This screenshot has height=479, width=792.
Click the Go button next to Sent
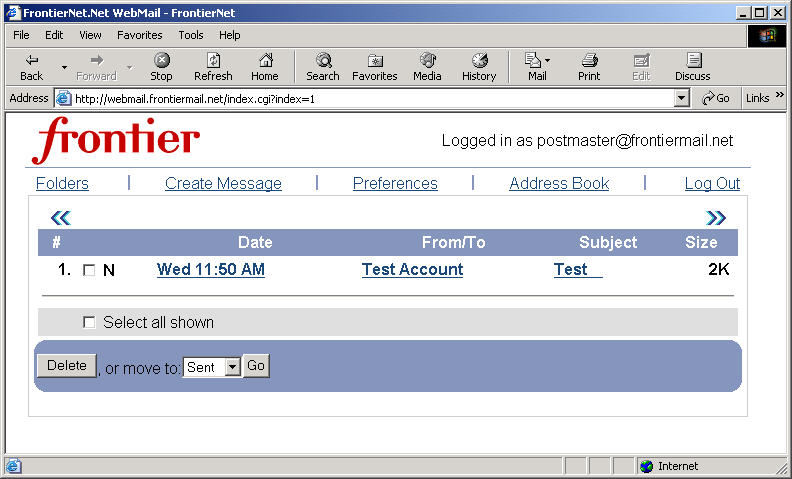tap(256, 365)
